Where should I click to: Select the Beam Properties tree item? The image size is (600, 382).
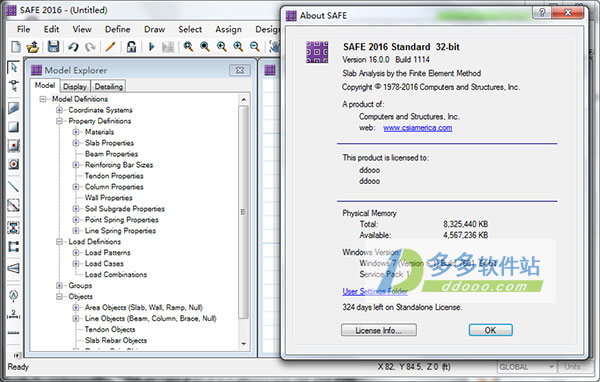[111, 154]
